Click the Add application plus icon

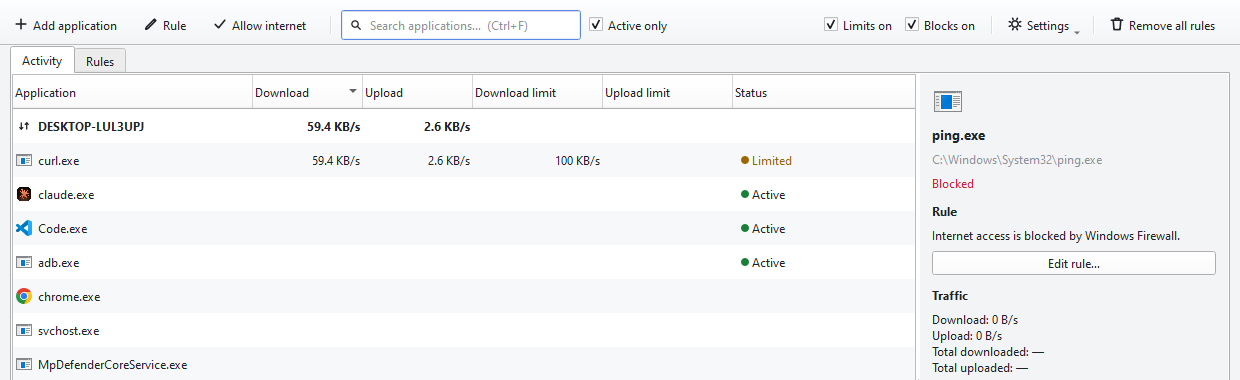tap(21, 25)
